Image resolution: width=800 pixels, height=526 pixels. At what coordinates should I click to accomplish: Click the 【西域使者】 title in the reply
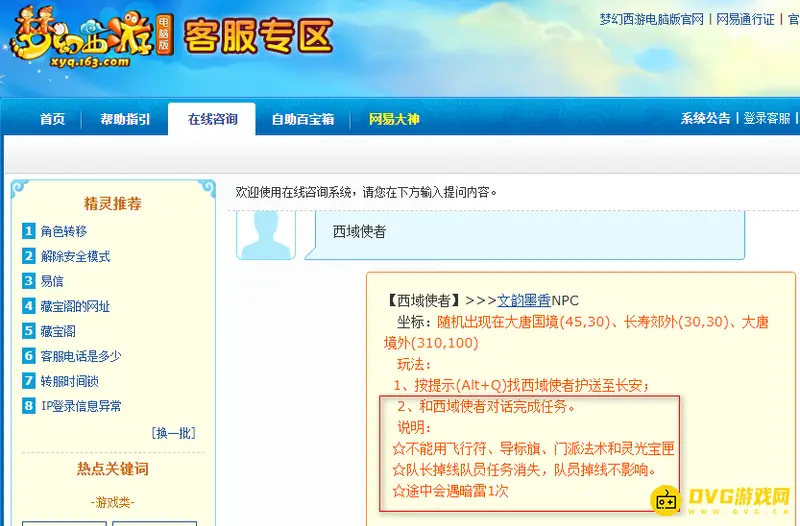point(423,300)
